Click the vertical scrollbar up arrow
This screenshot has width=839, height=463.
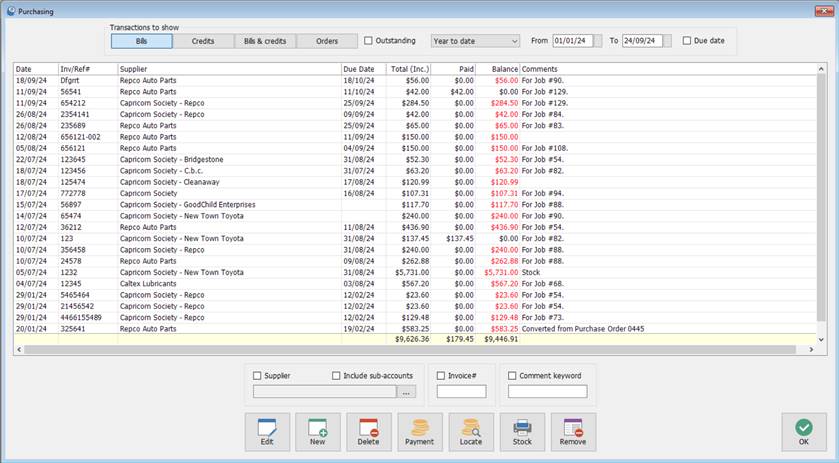point(821,69)
